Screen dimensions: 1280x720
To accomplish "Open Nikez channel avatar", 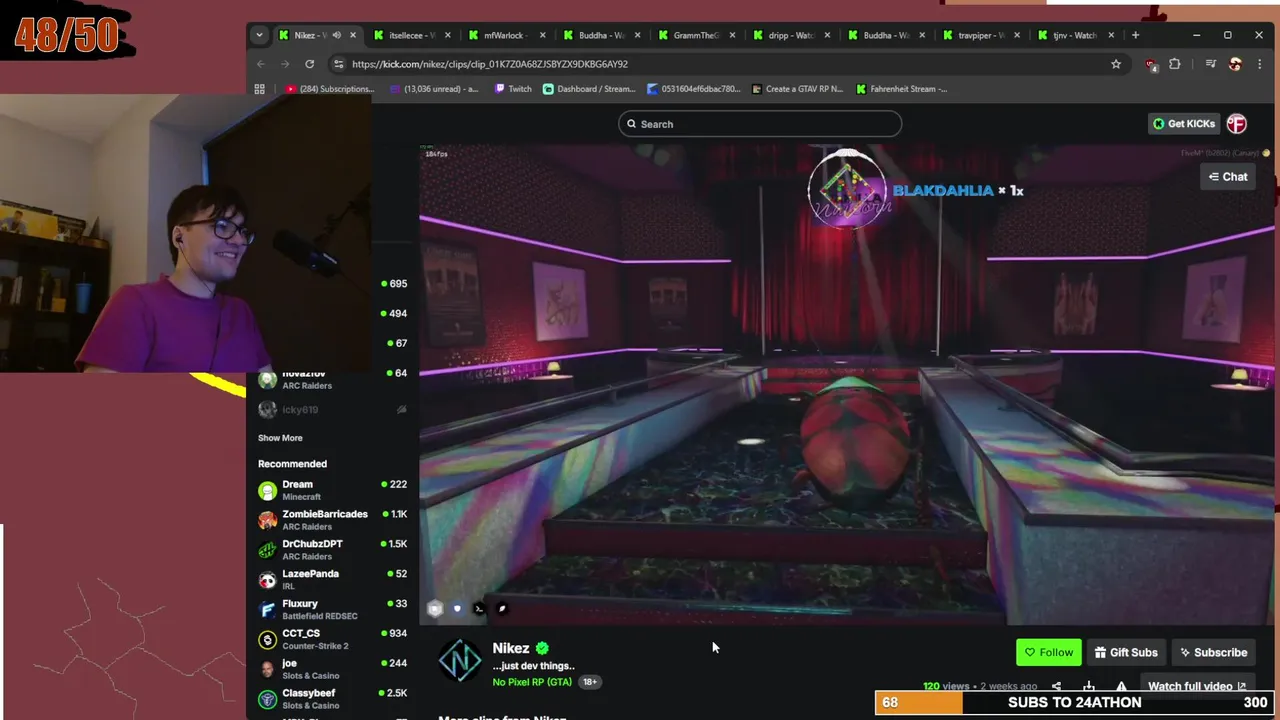I will 460,661.
